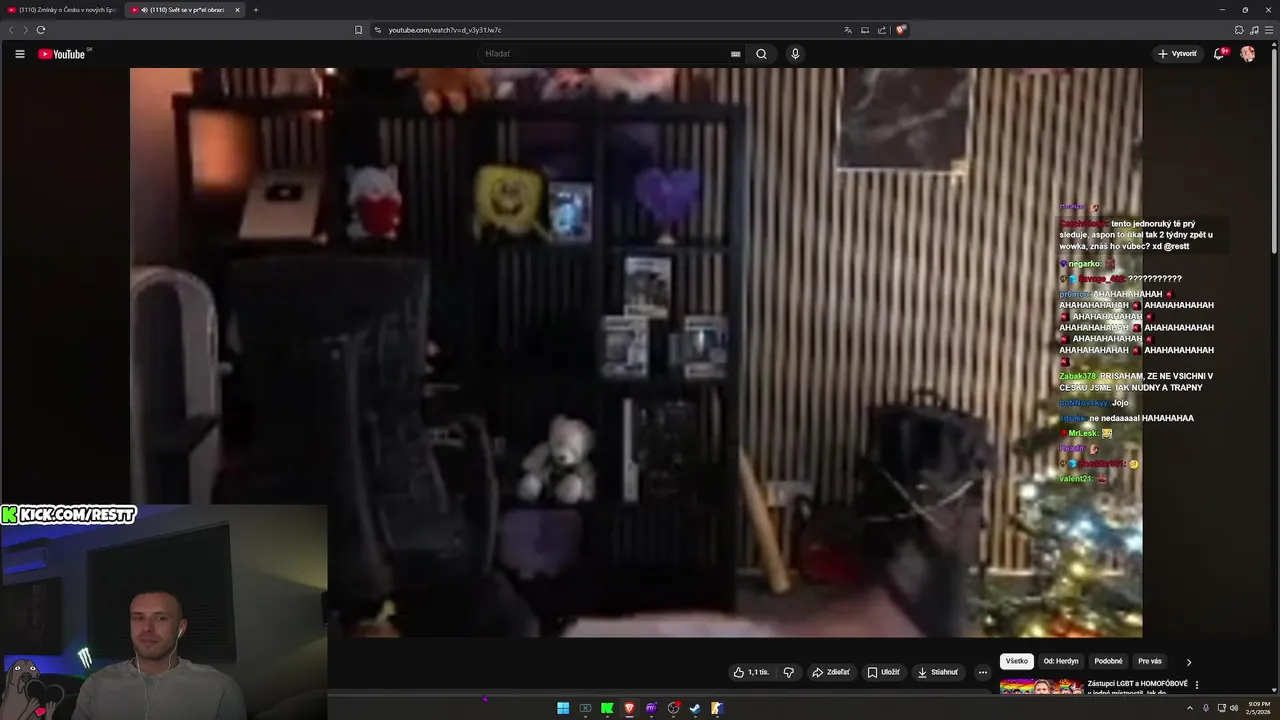Image resolution: width=1280 pixels, height=720 pixels.
Task: Reload the current page
Action: click(x=41, y=30)
